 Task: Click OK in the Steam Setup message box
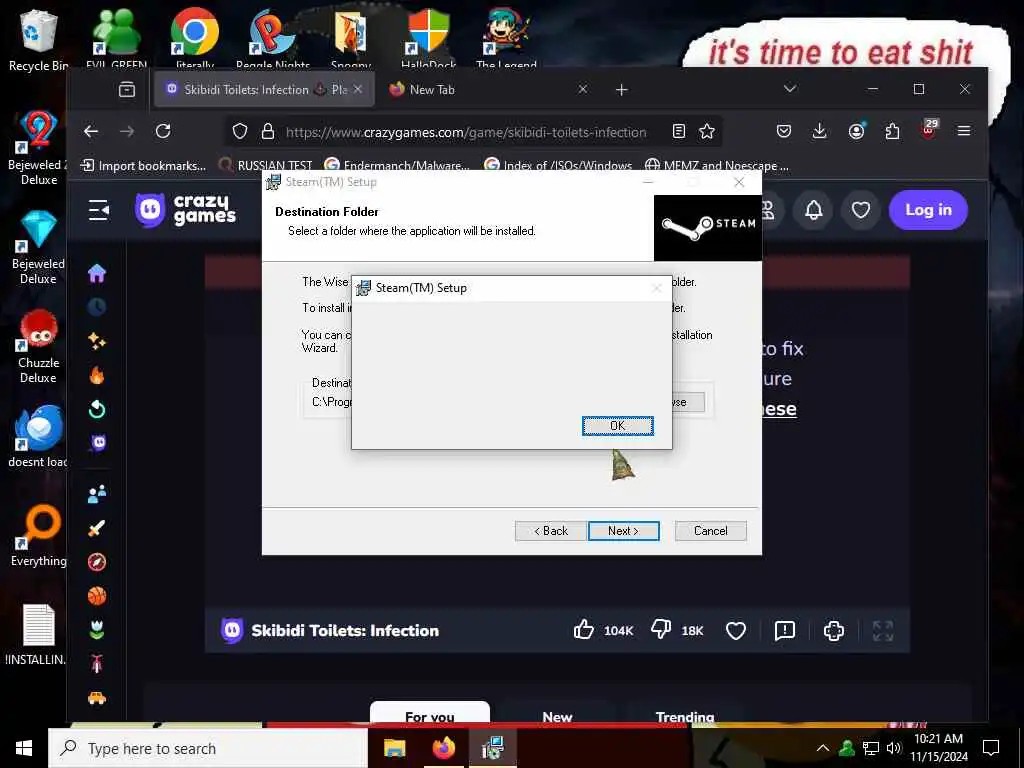click(617, 426)
